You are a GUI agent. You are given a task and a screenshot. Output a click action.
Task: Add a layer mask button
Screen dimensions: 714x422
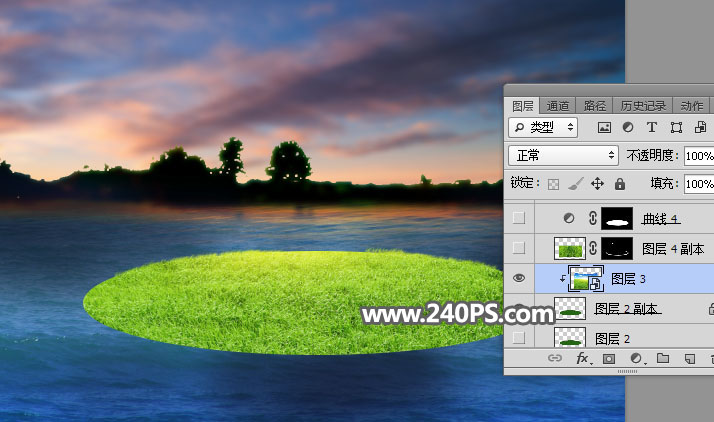[609, 358]
